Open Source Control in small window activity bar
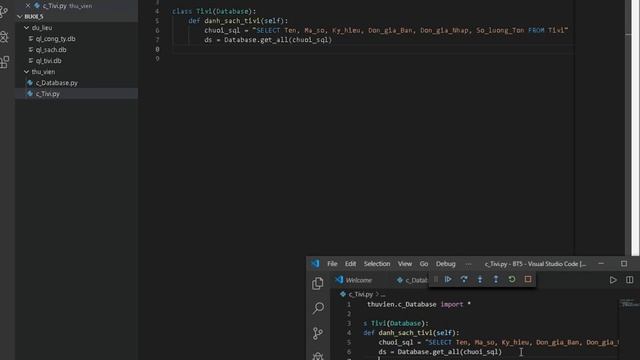This screenshot has height=360, width=640. [x=318, y=333]
